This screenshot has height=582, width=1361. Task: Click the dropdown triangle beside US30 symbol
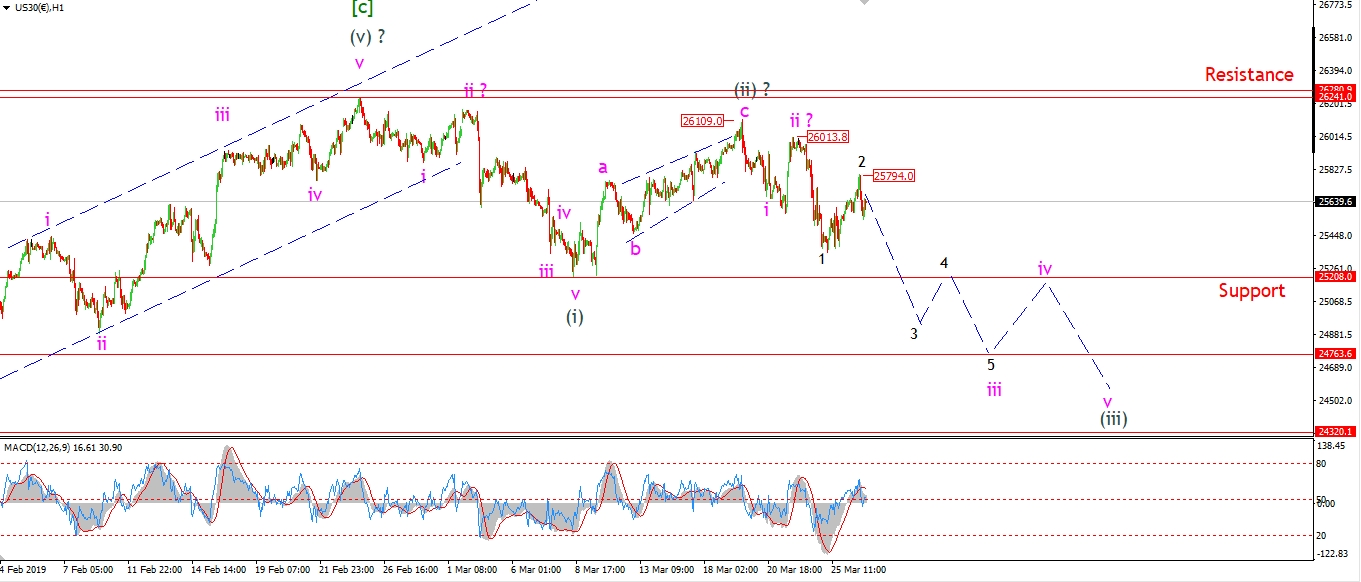pyautogui.click(x=6, y=6)
